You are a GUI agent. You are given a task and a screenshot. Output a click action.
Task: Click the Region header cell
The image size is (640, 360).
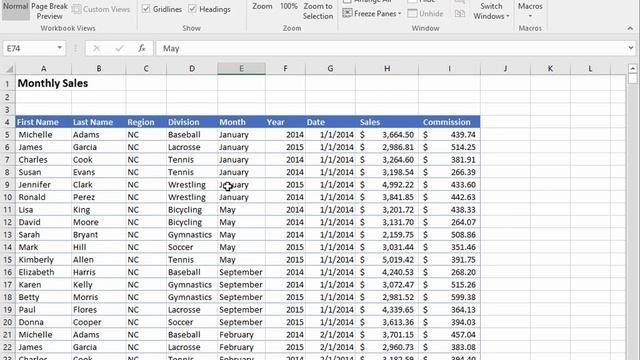click(x=146, y=122)
